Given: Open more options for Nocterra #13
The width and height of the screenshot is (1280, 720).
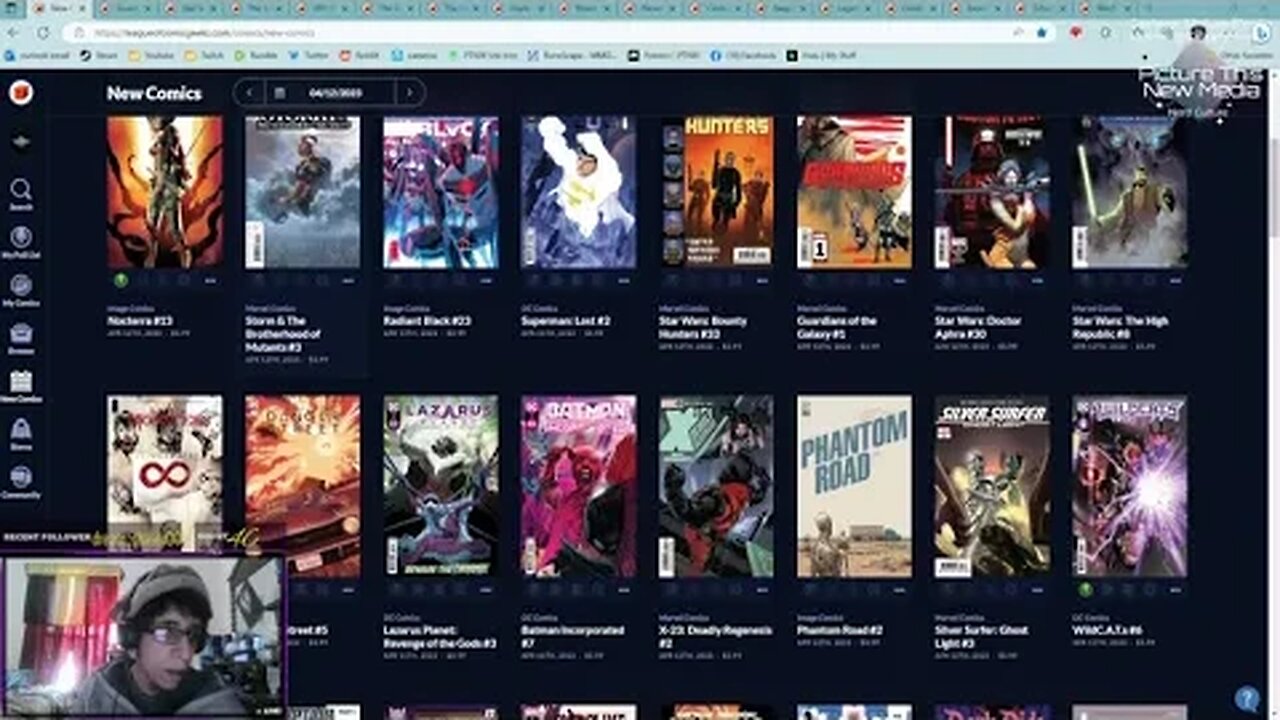Looking at the screenshot, I should [210, 281].
